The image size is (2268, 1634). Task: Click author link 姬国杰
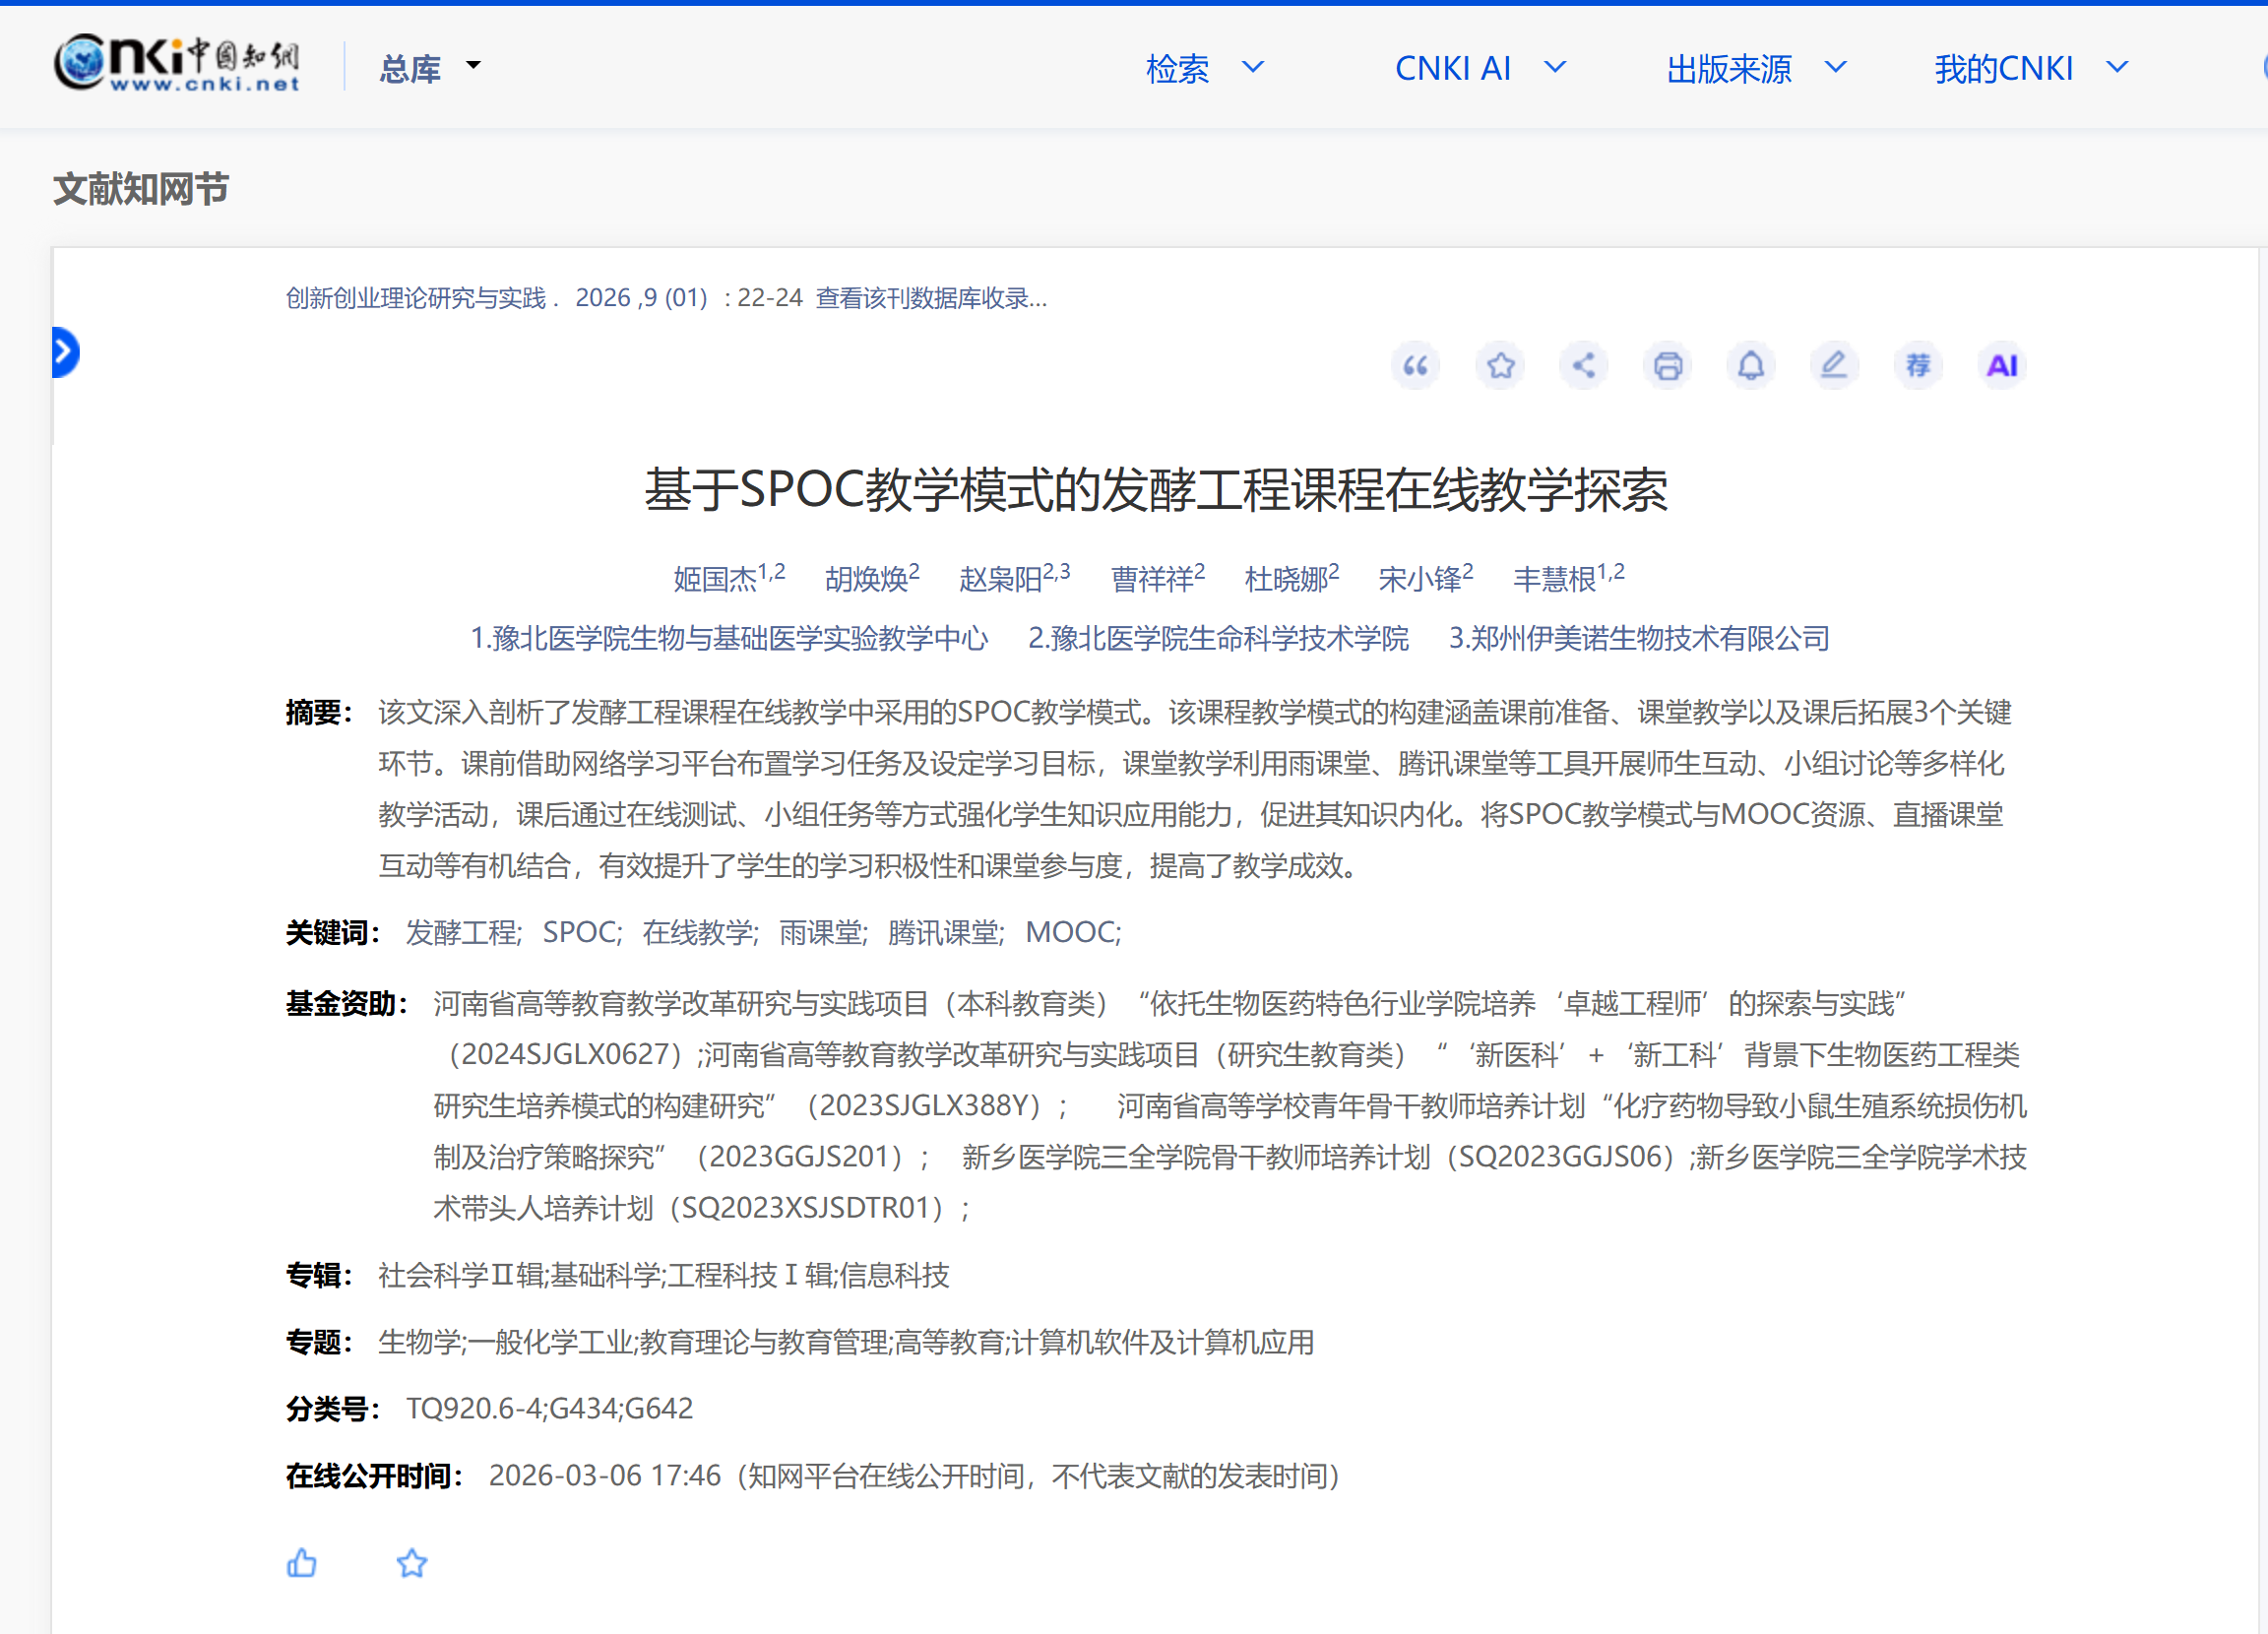tap(715, 579)
